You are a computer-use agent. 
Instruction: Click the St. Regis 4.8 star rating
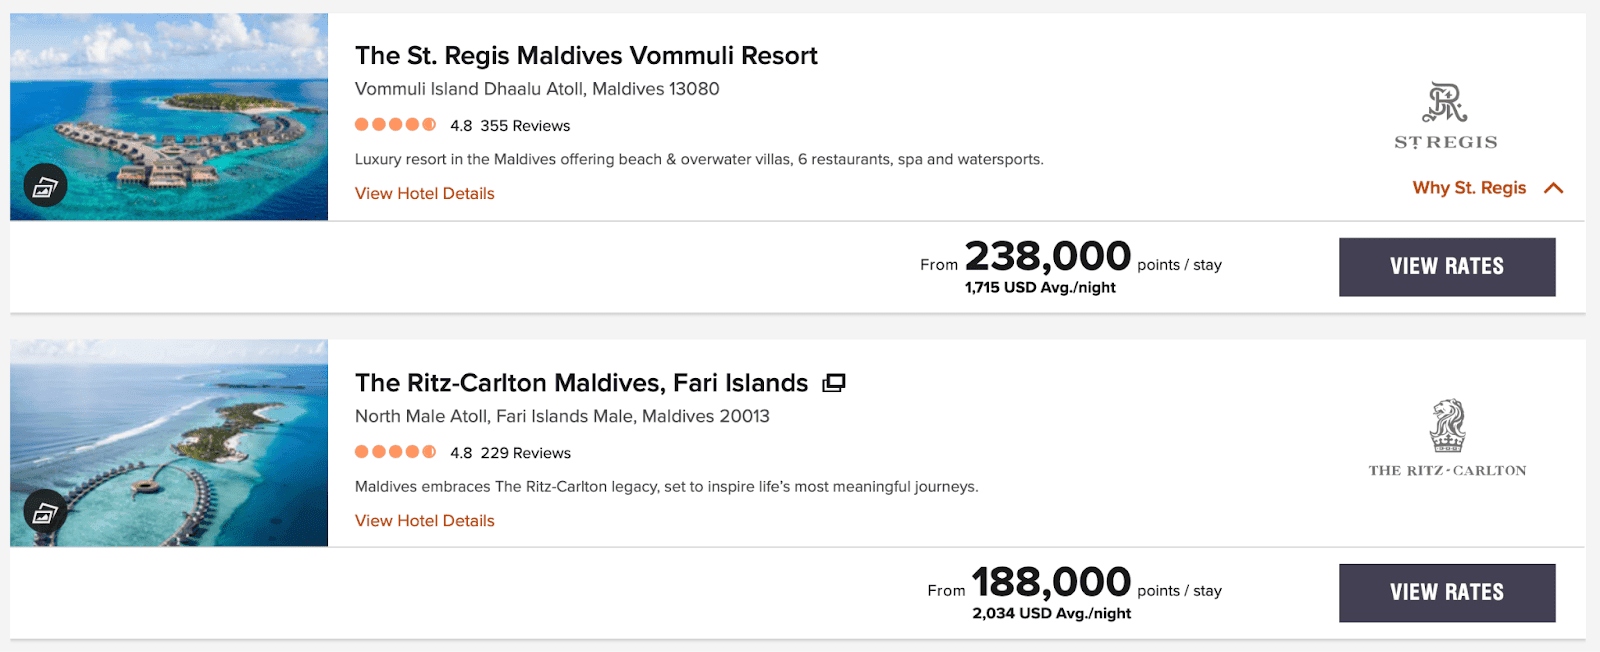[395, 125]
